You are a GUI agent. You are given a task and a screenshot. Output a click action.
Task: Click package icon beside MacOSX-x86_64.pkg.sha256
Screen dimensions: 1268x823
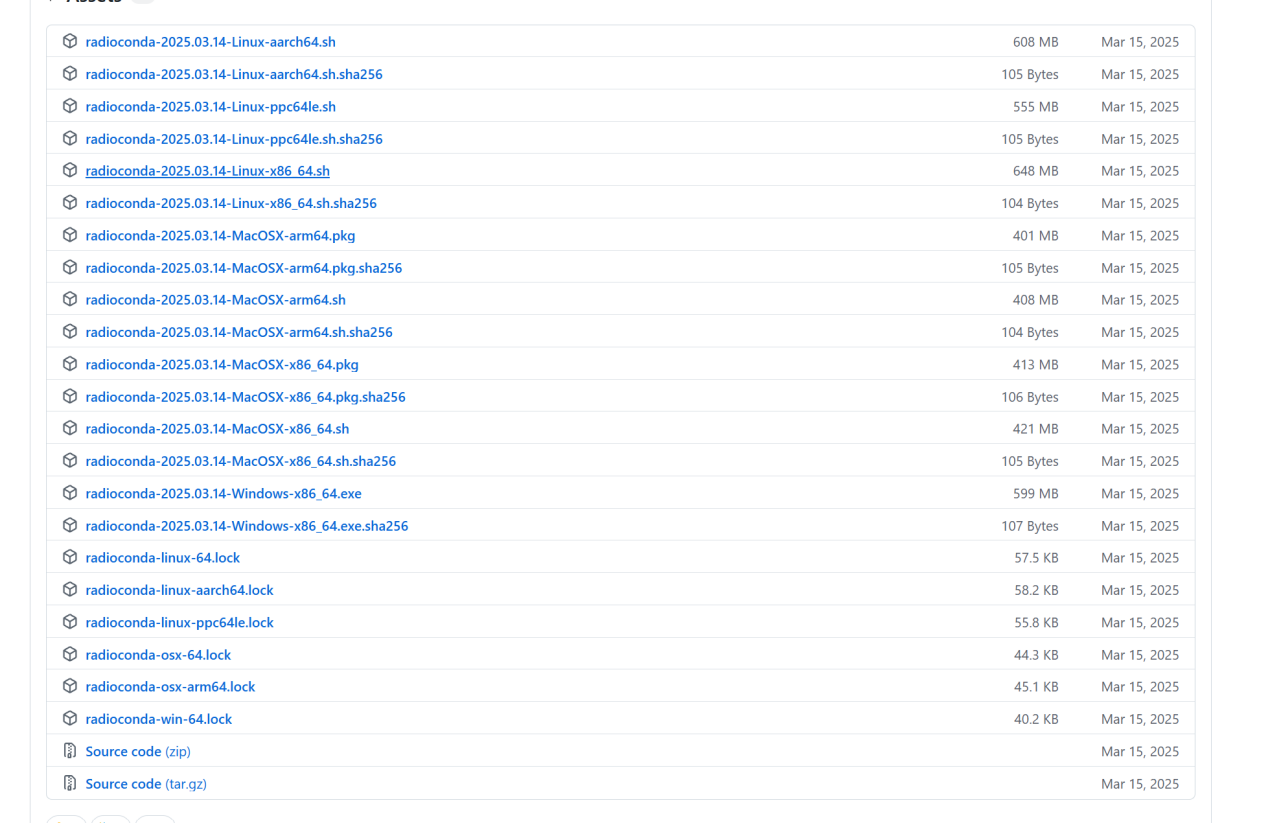(70, 397)
